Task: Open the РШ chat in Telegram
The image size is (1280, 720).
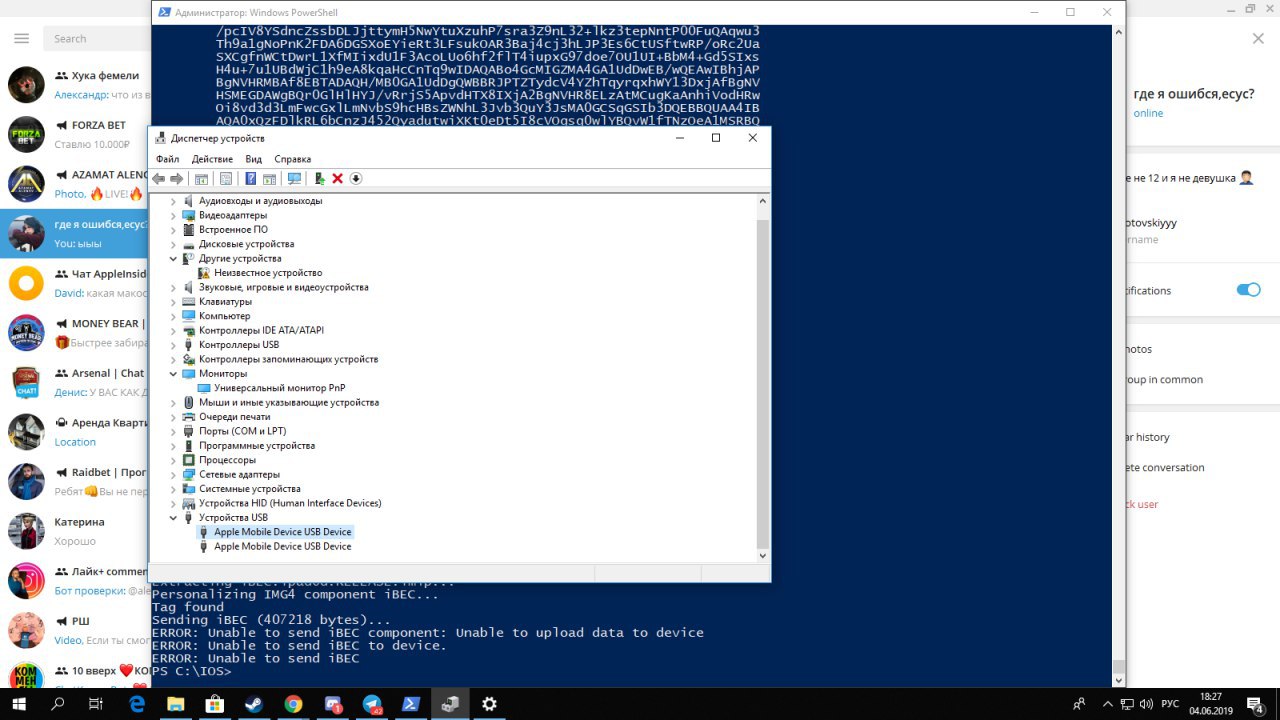Action: coord(75,630)
